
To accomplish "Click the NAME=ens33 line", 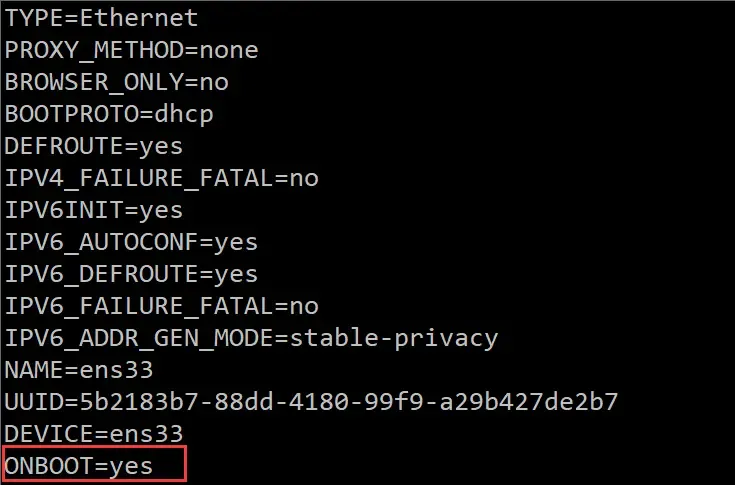I will [94, 370].
